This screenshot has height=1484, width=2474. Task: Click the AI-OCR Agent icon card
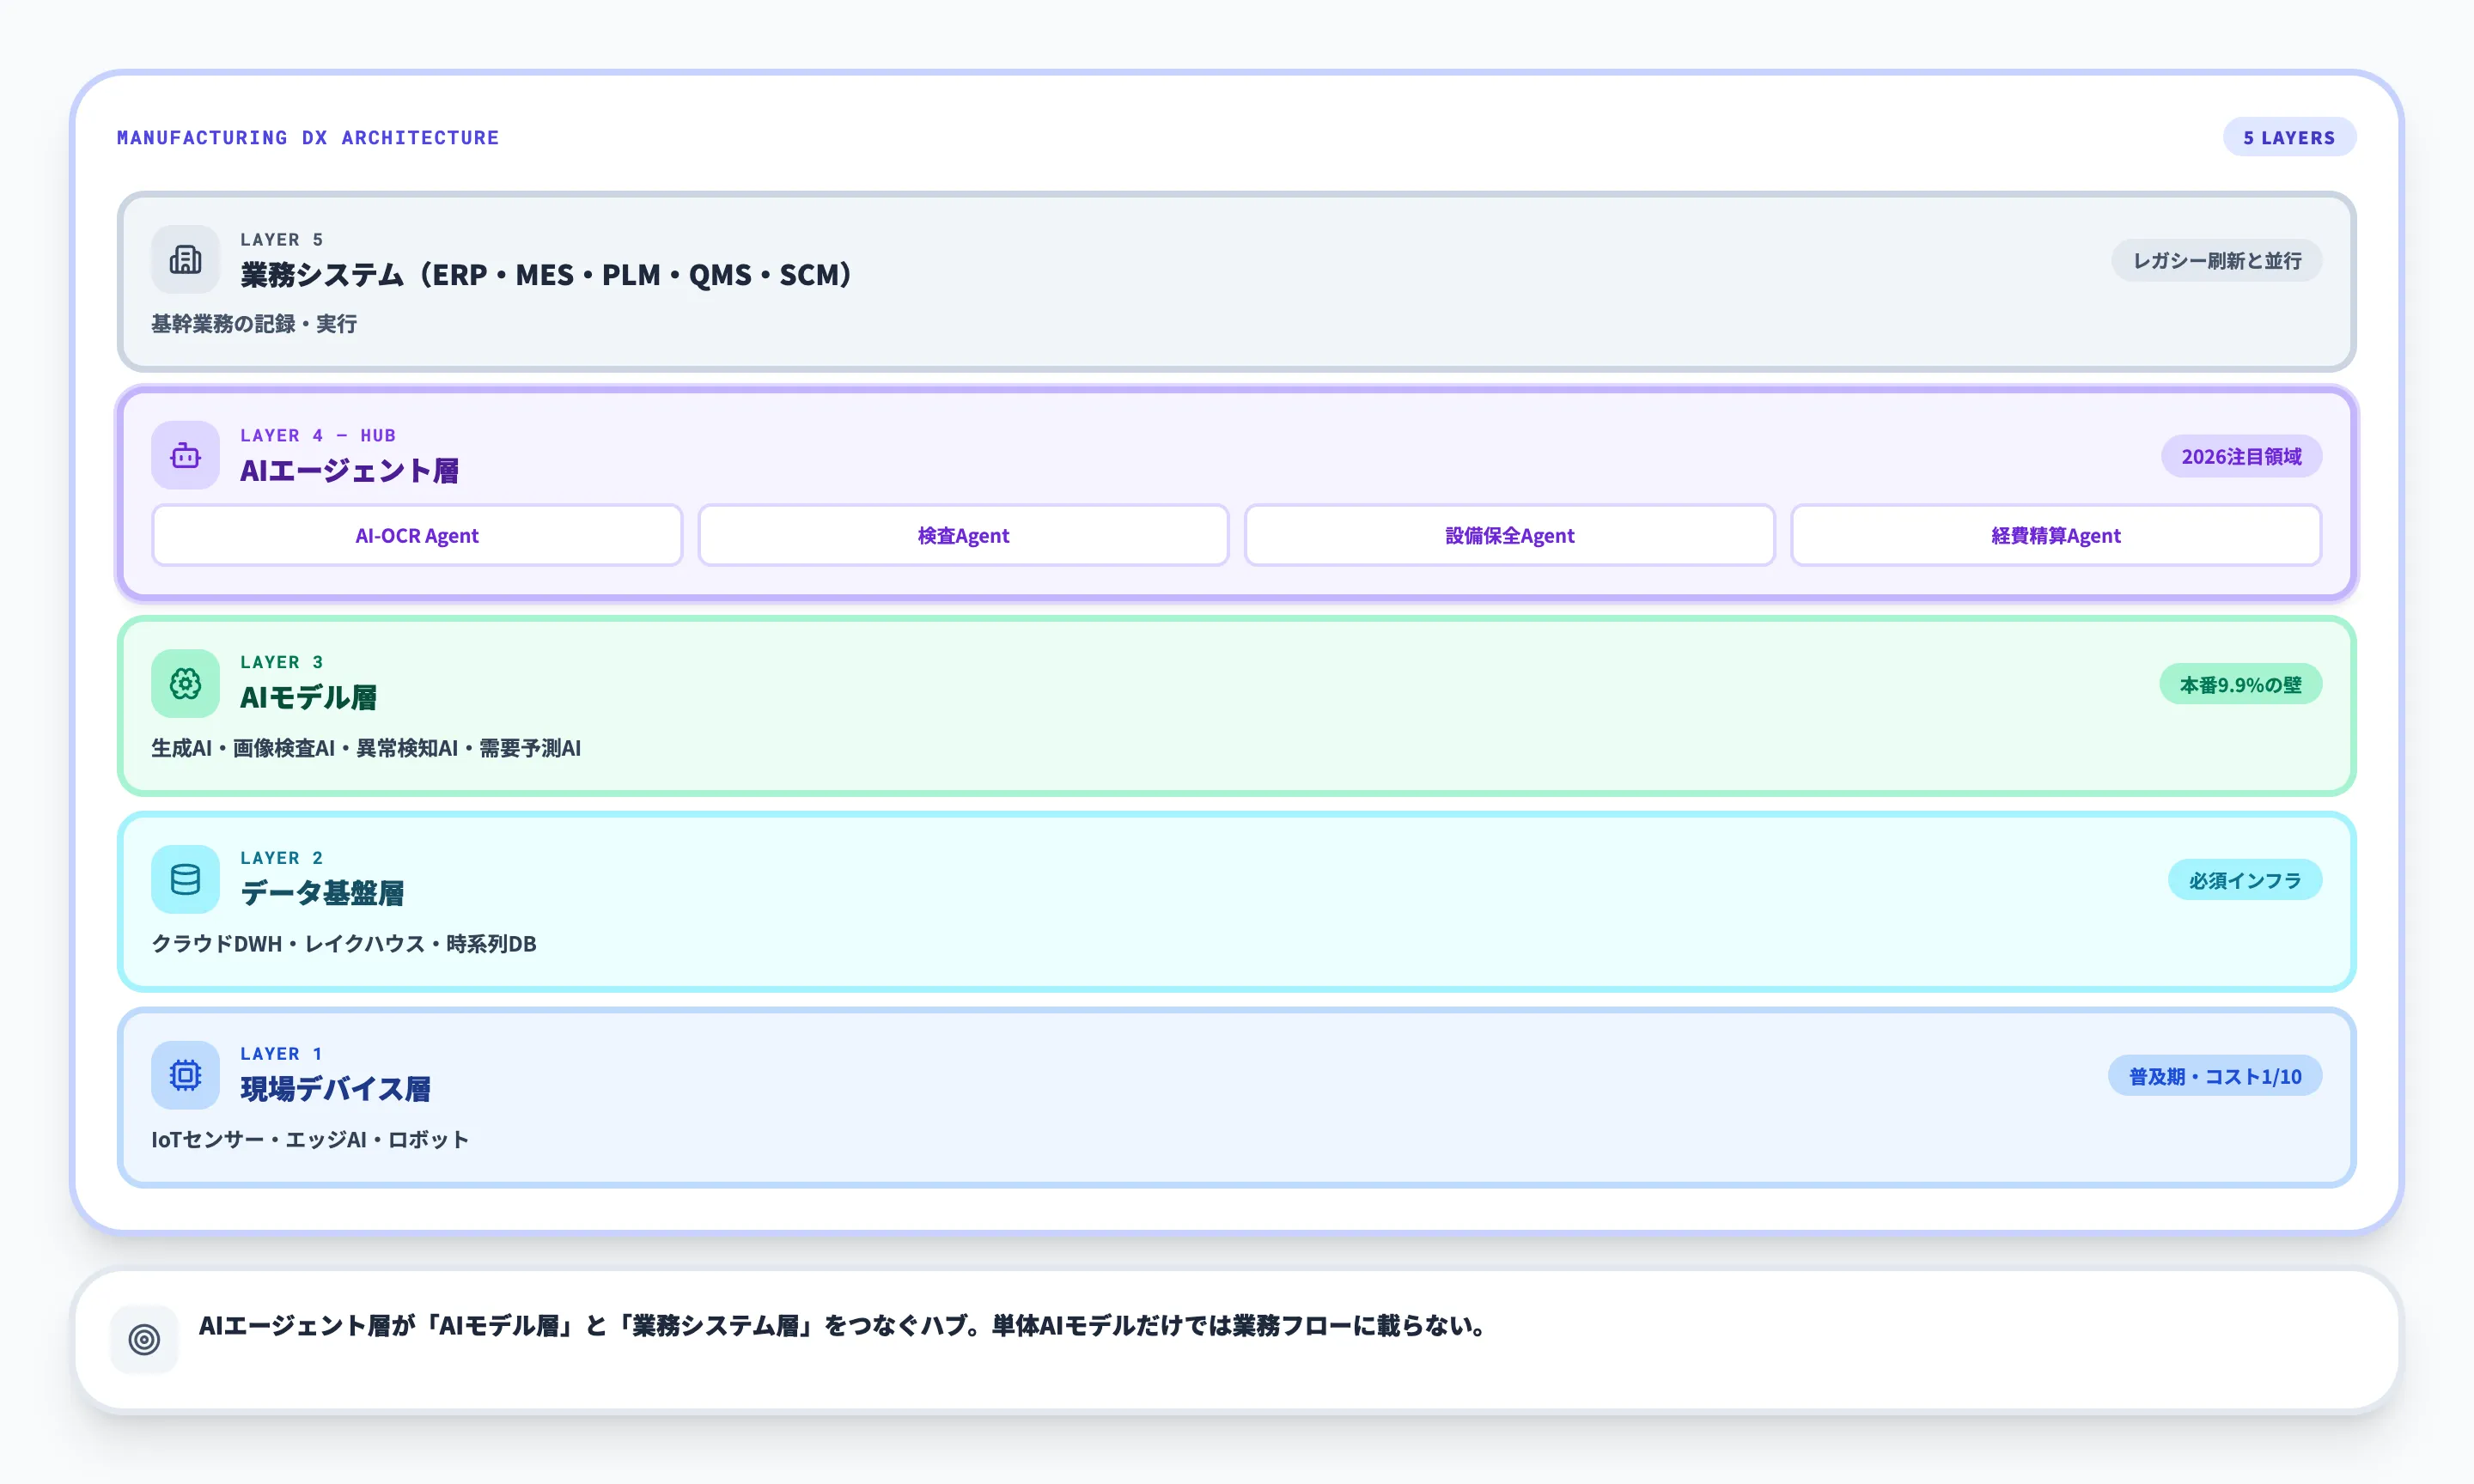(x=416, y=535)
